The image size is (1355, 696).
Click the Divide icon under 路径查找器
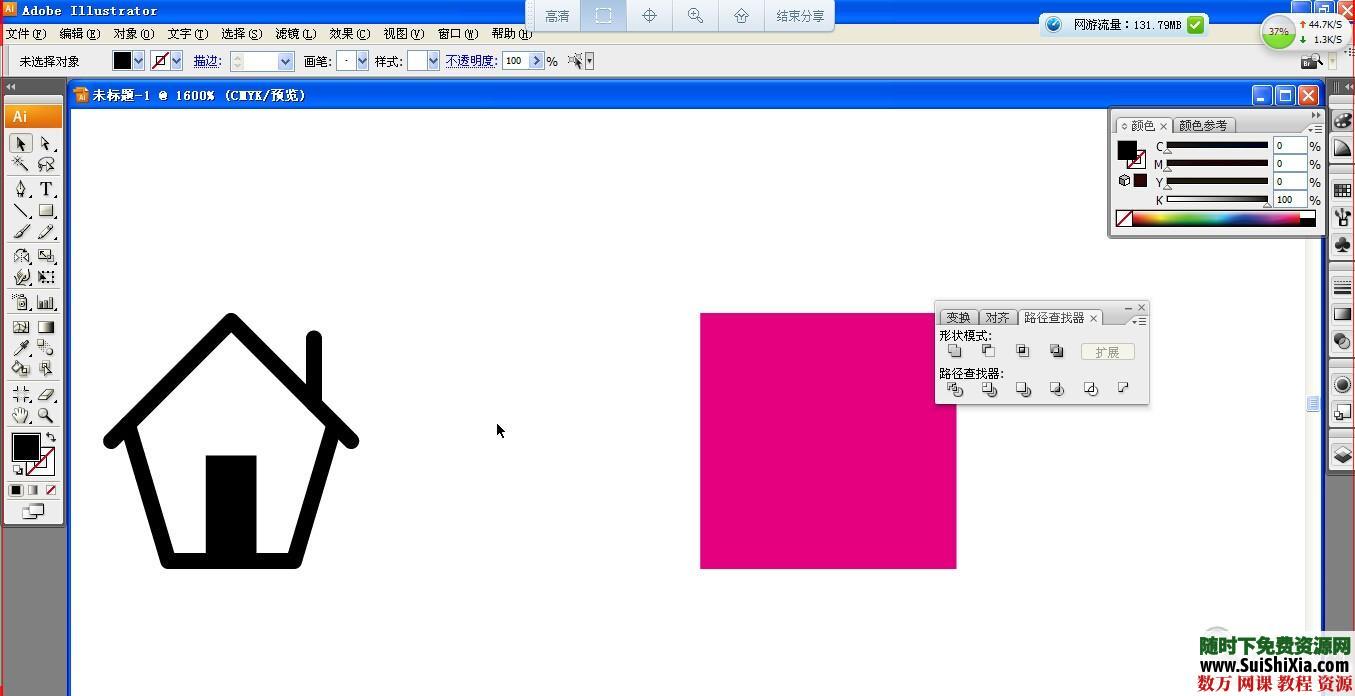coord(955,389)
